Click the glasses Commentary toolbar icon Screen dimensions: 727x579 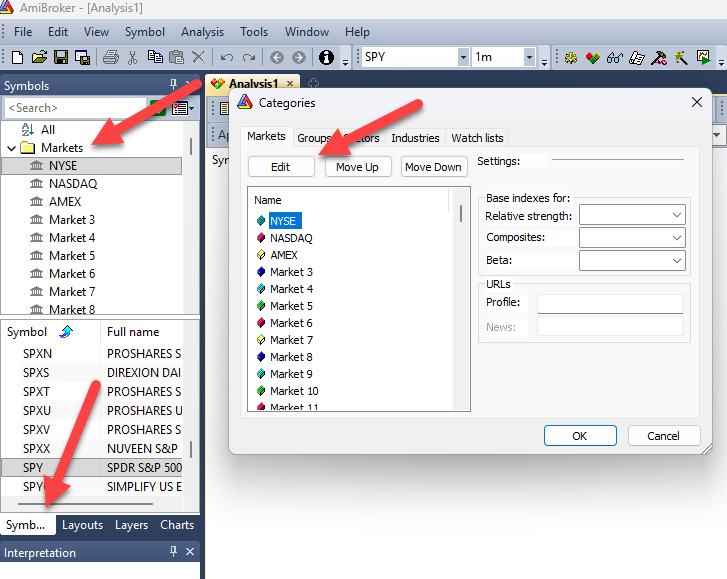tap(615, 58)
